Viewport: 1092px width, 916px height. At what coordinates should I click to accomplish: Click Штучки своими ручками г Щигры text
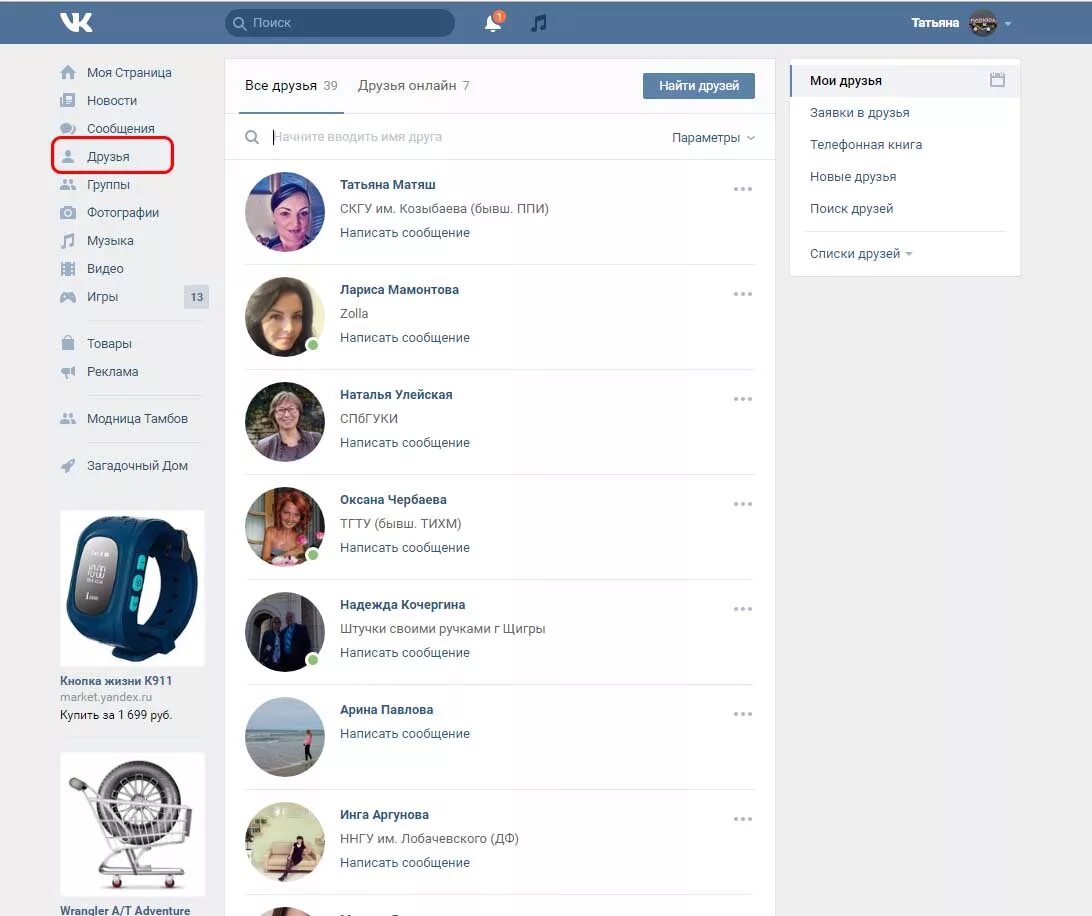click(x=442, y=629)
